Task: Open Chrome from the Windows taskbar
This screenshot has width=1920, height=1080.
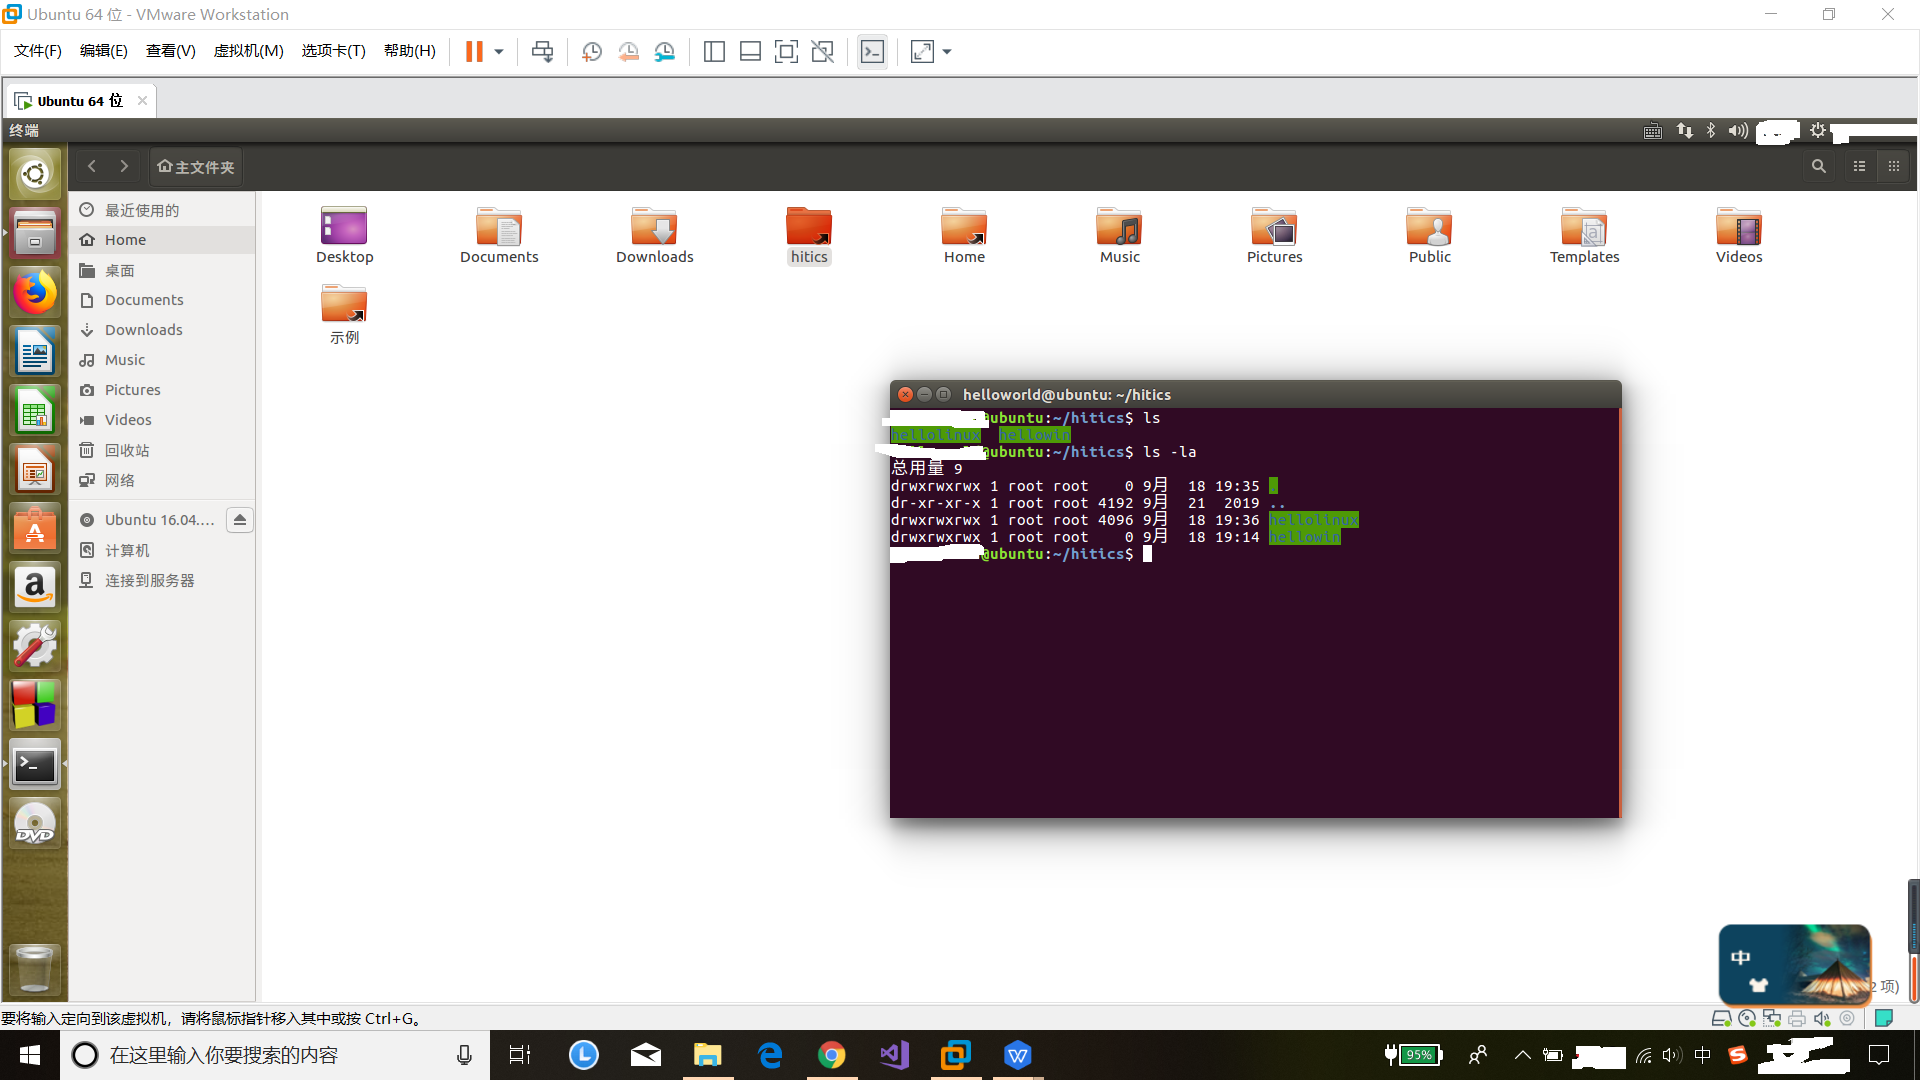Action: click(x=832, y=1055)
